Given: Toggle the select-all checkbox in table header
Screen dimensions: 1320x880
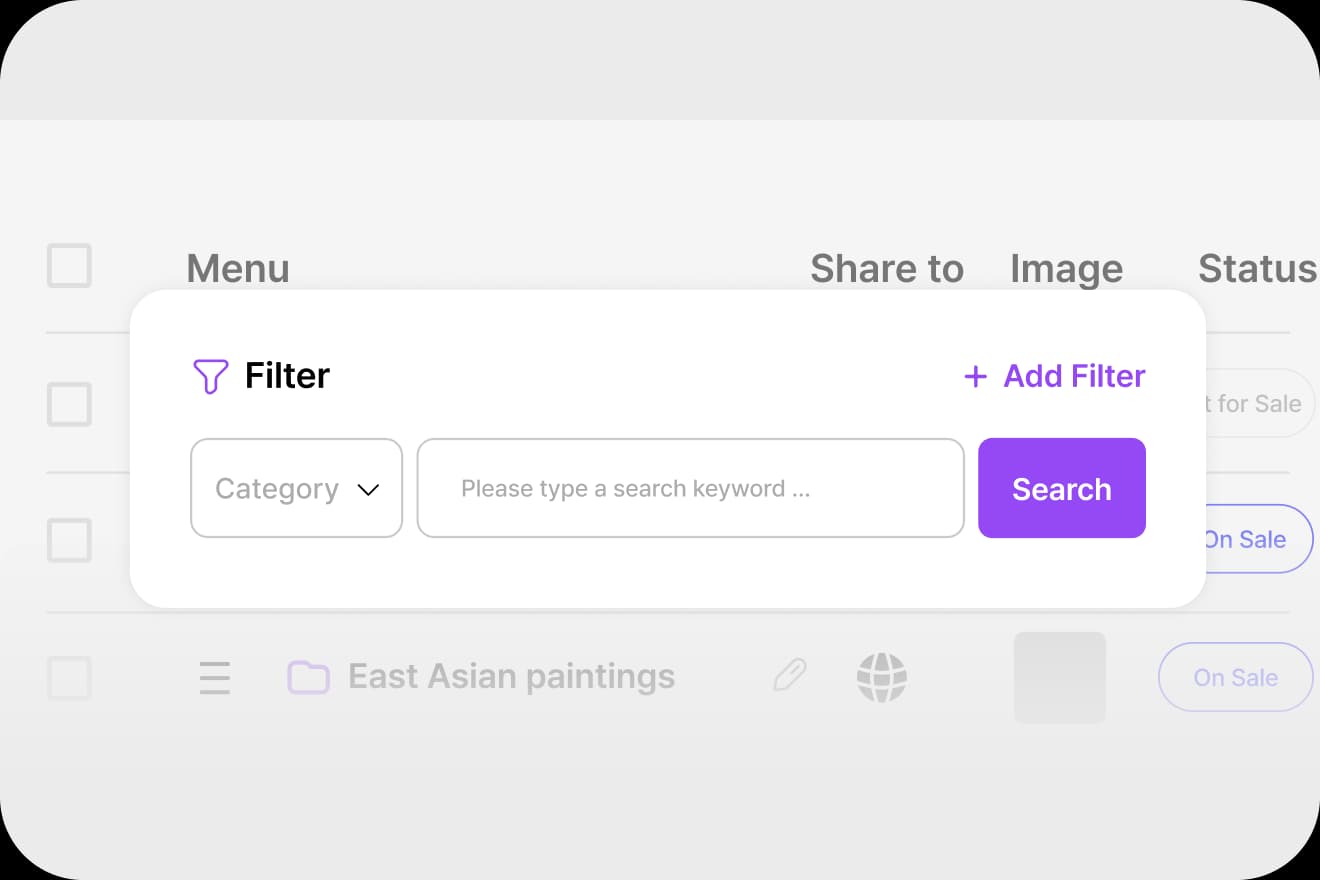Looking at the screenshot, I should point(70,266).
